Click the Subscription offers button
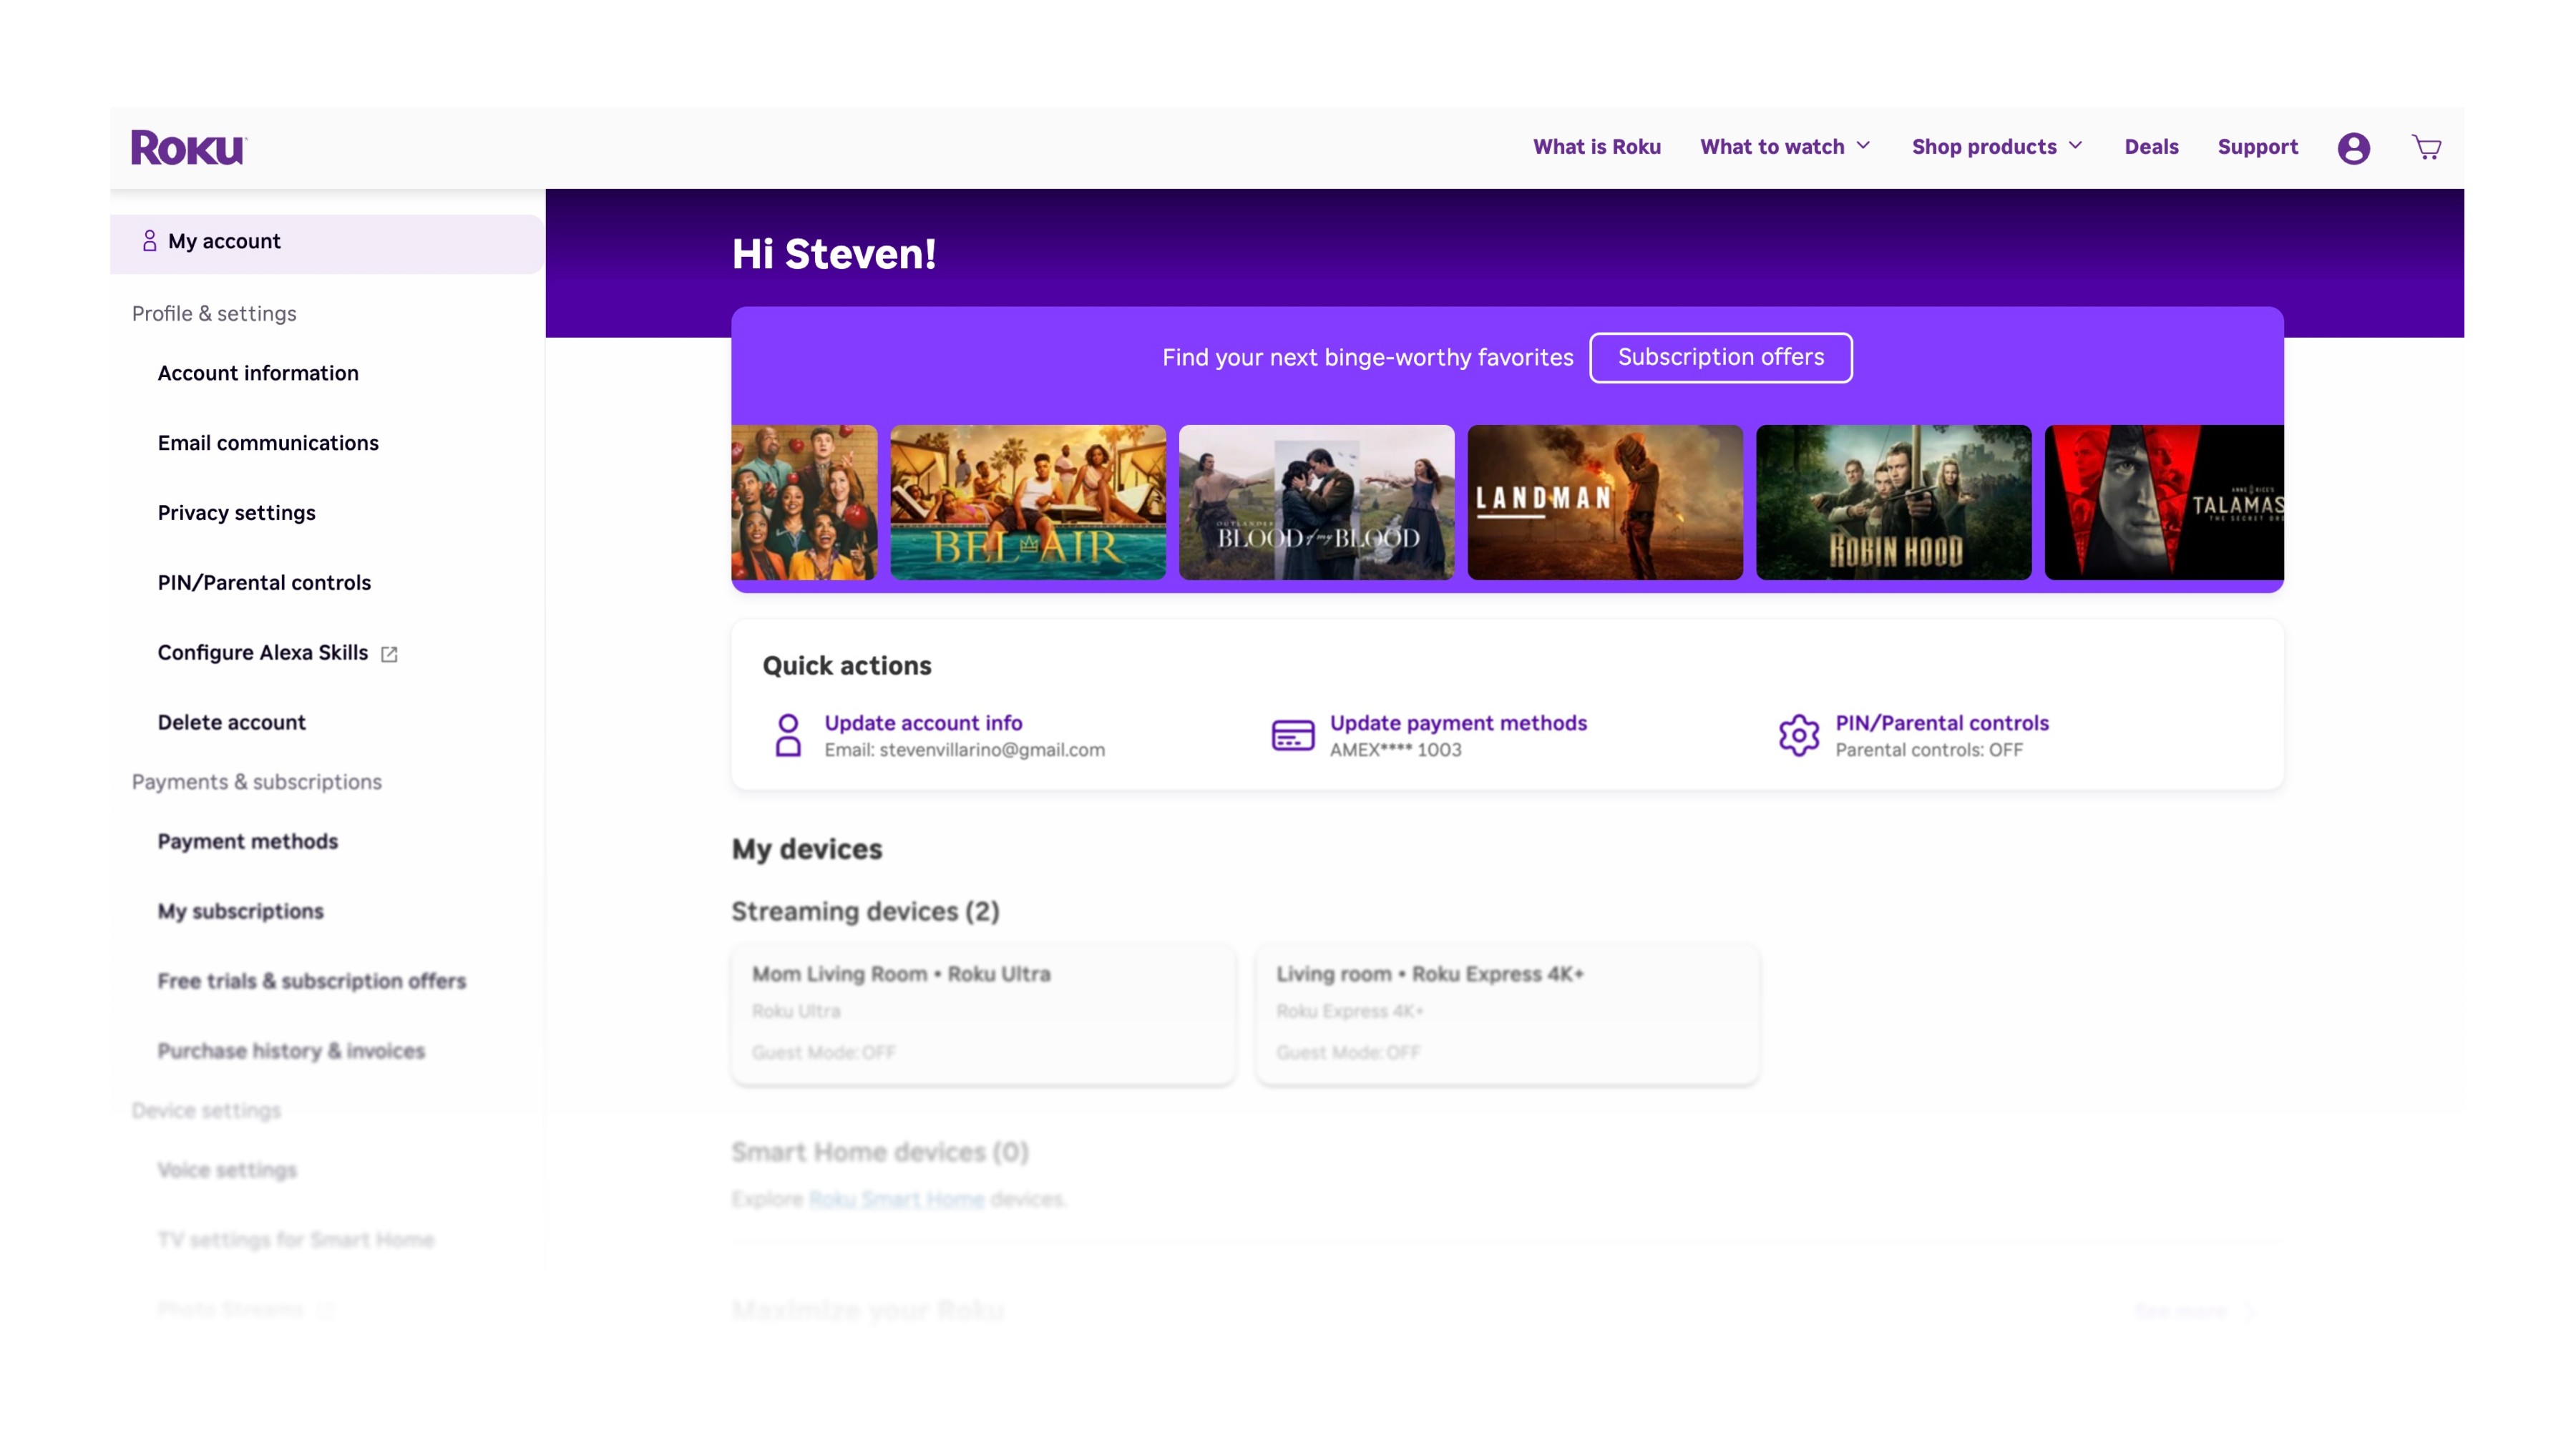 click(x=1720, y=357)
